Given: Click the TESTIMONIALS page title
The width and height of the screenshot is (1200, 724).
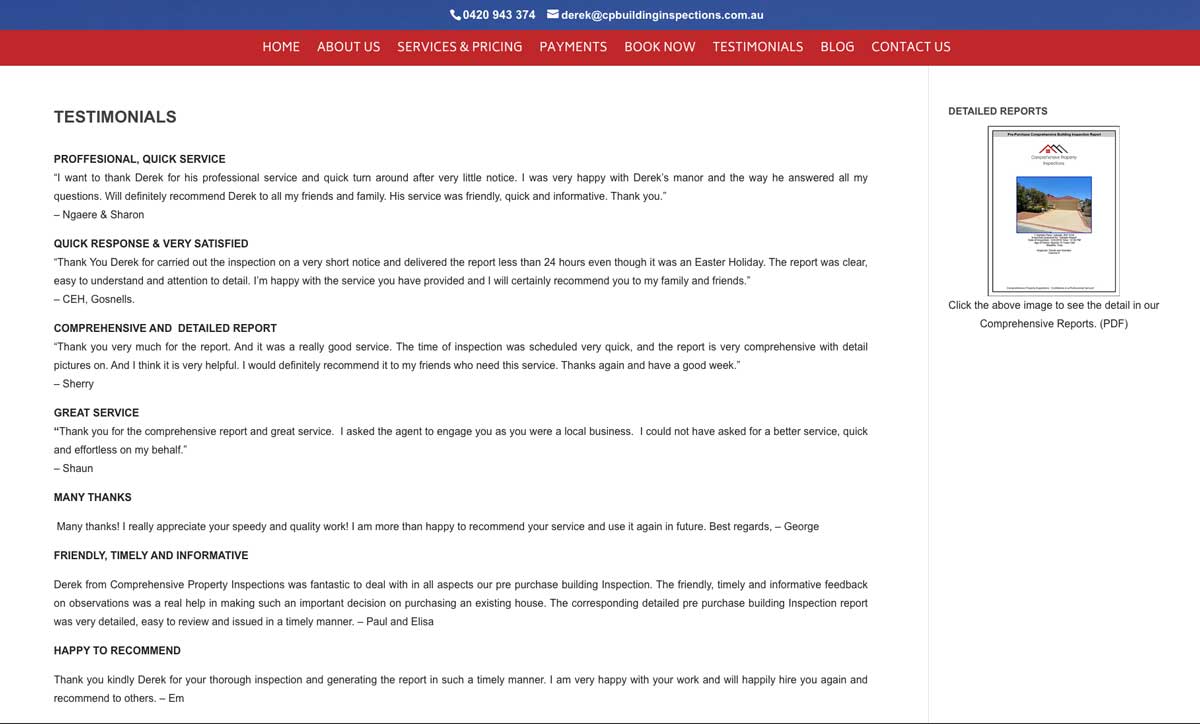Looking at the screenshot, I should coord(115,117).
